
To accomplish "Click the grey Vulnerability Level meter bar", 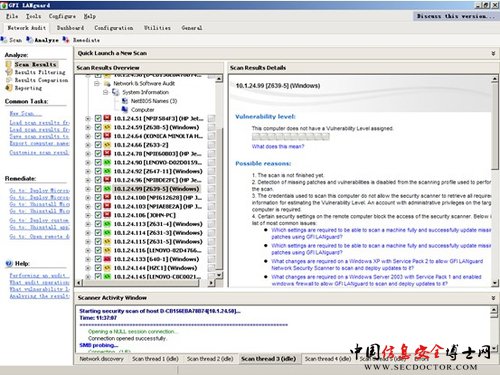I will point(291,136).
